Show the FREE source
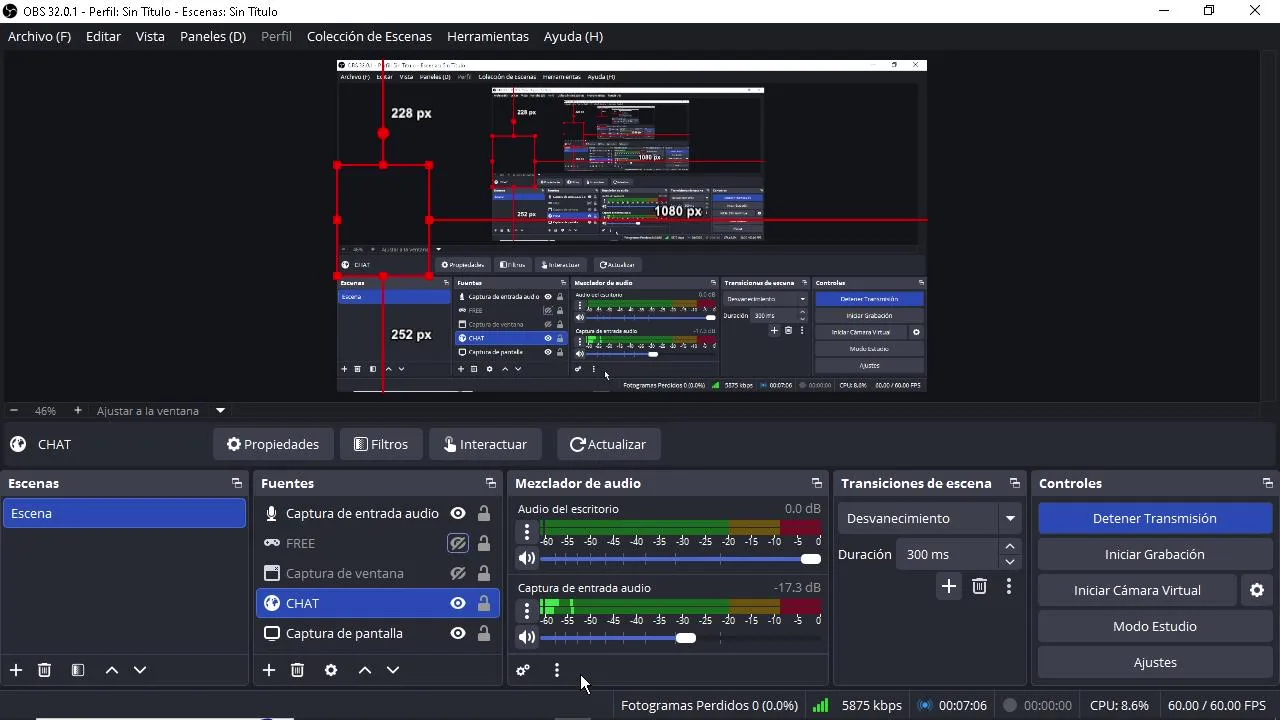The width and height of the screenshot is (1280, 720). tap(458, 543)
